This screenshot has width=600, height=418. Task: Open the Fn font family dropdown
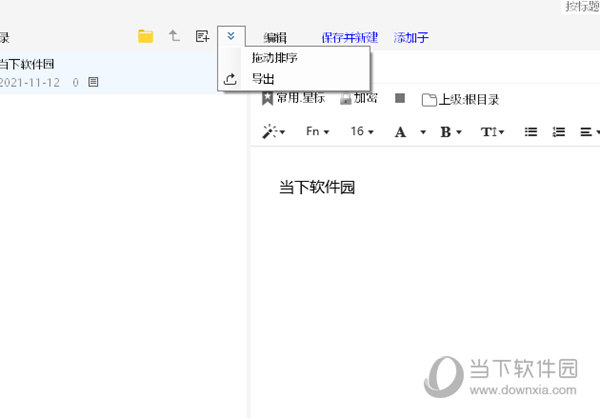(x=318, y=132)
